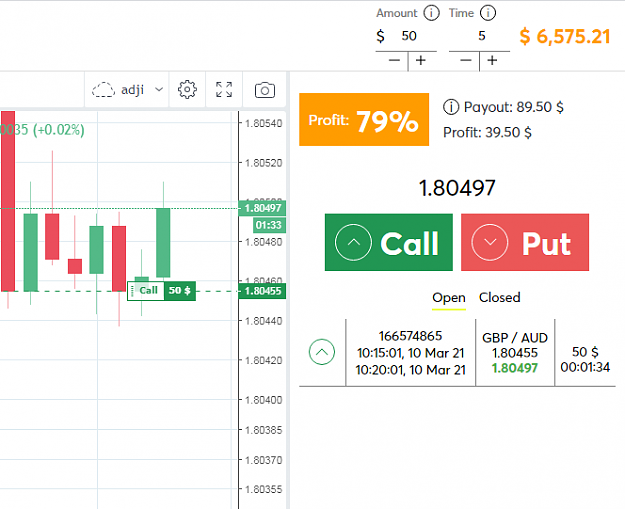Click the Call 50 $ marker on chart
Screen dimensions: 625x509
[x=161, y=291]
